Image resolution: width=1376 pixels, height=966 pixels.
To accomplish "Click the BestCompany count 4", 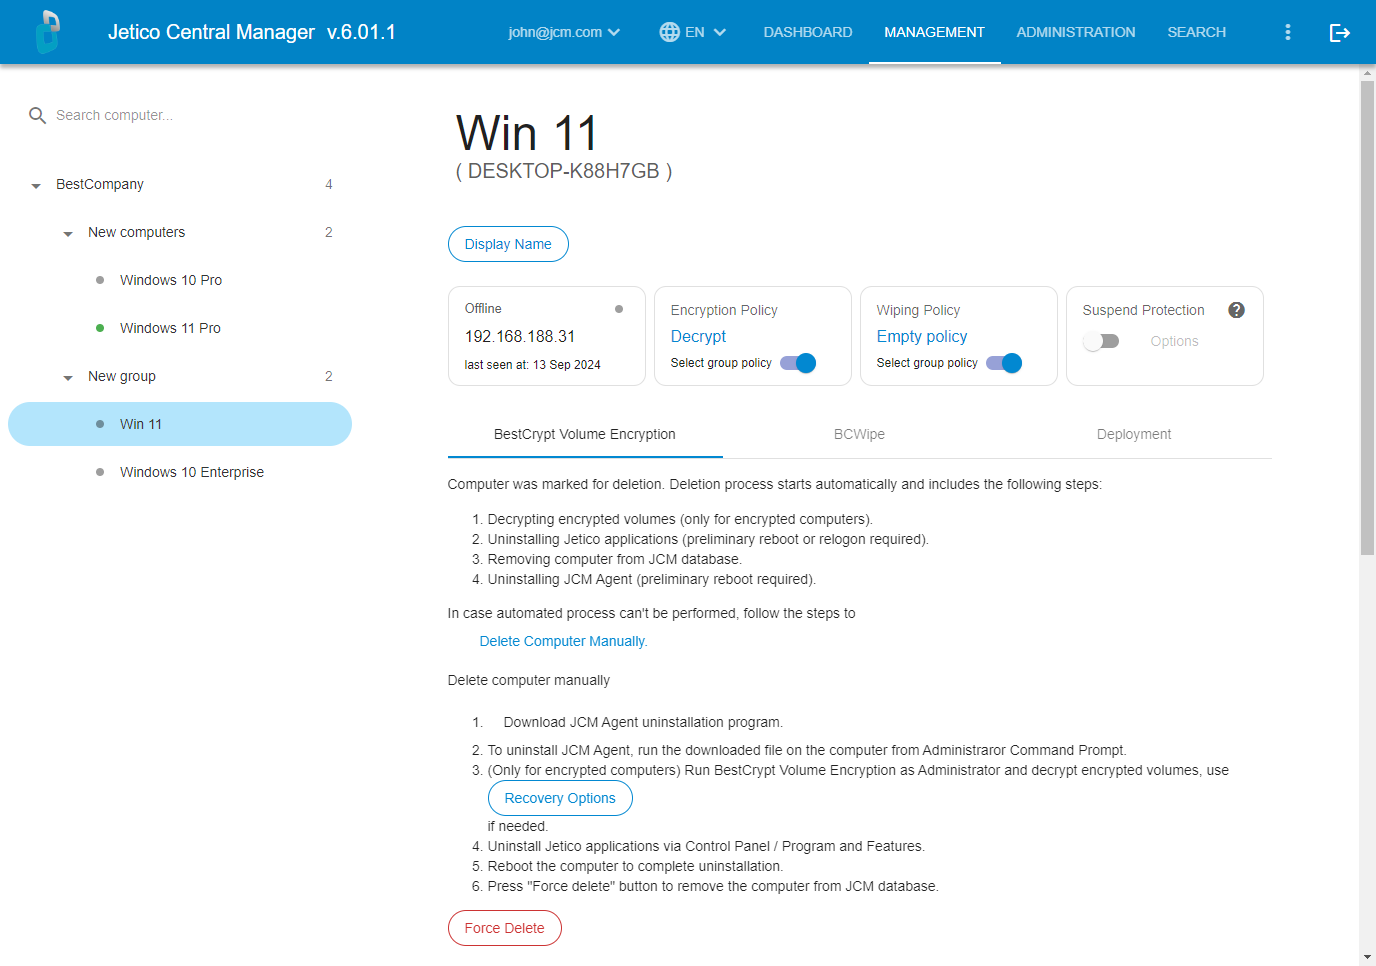I will click(x=329, y=184).
